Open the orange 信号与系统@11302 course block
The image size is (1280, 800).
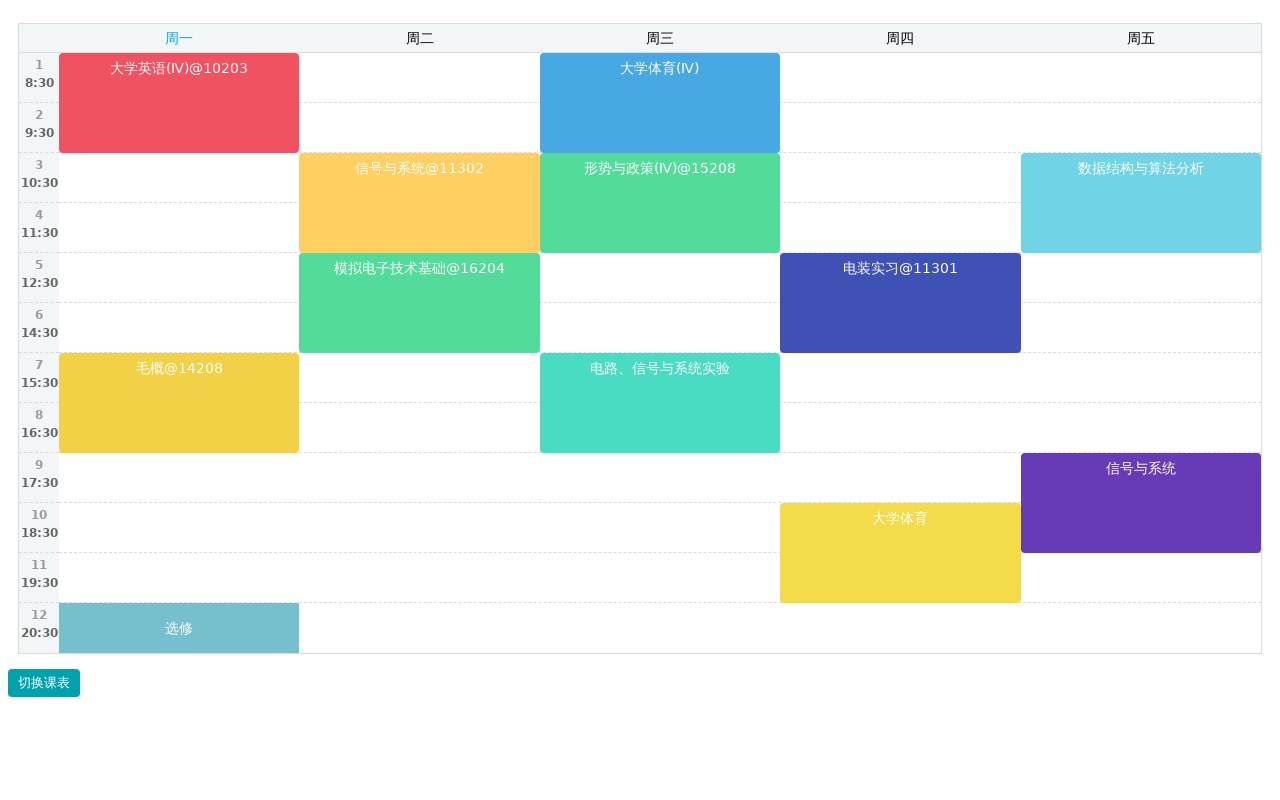[420, 203]
